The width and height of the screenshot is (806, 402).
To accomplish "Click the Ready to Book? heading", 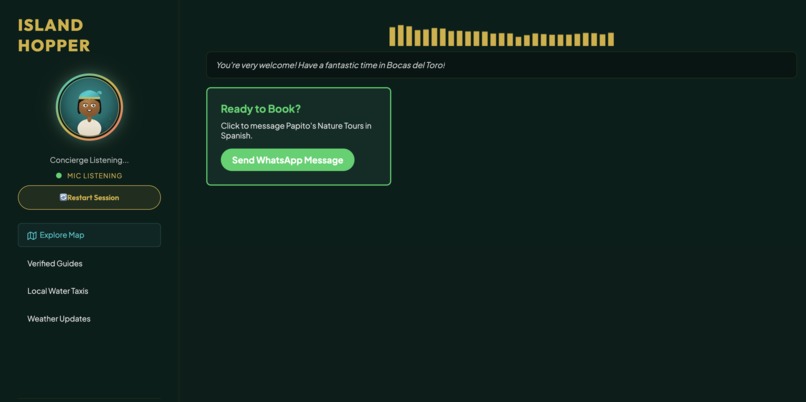I will pyautogui.click(x=261, y=109).
